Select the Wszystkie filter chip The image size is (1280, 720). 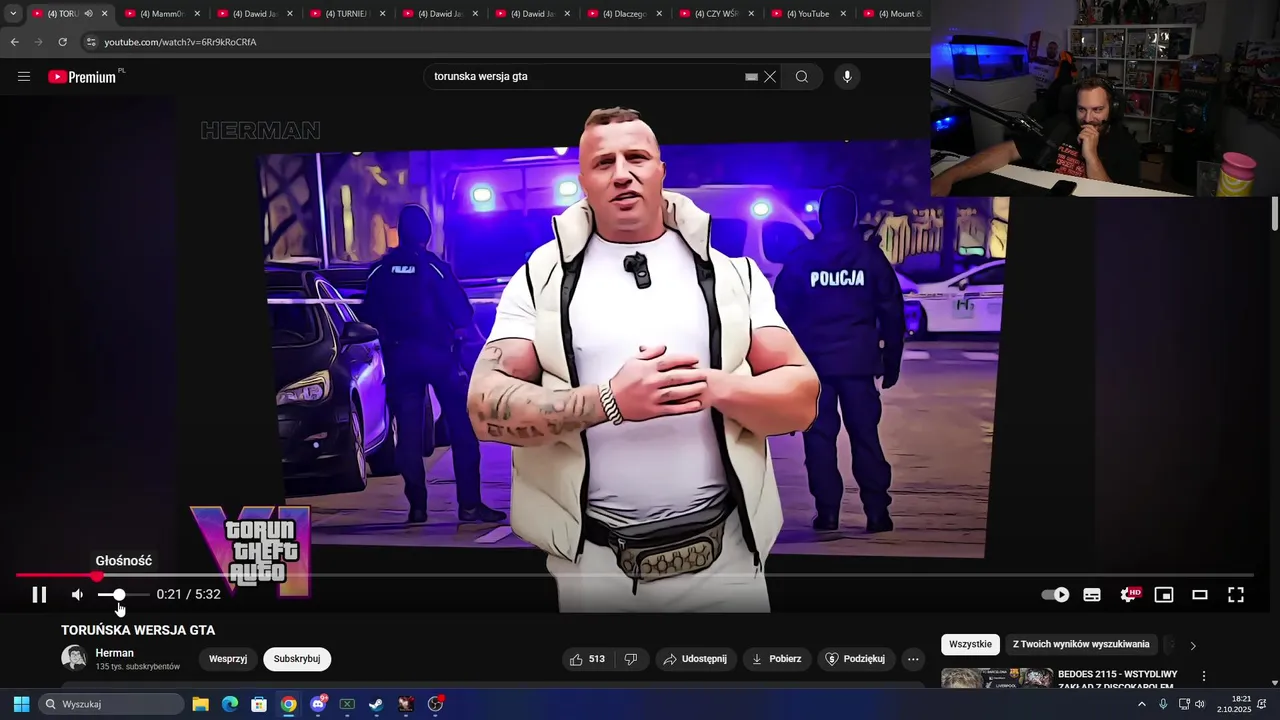(970, 645)
